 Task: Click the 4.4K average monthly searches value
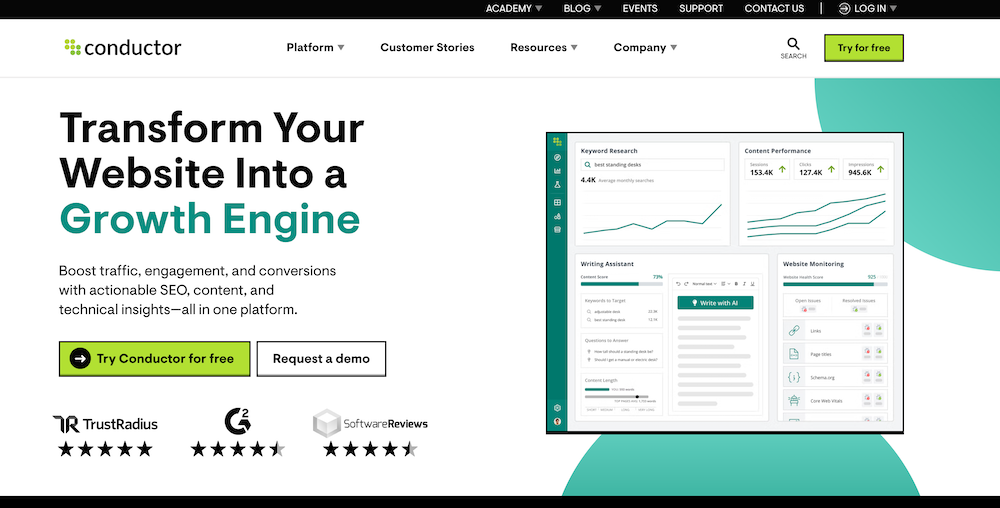(x=588, y=180)
